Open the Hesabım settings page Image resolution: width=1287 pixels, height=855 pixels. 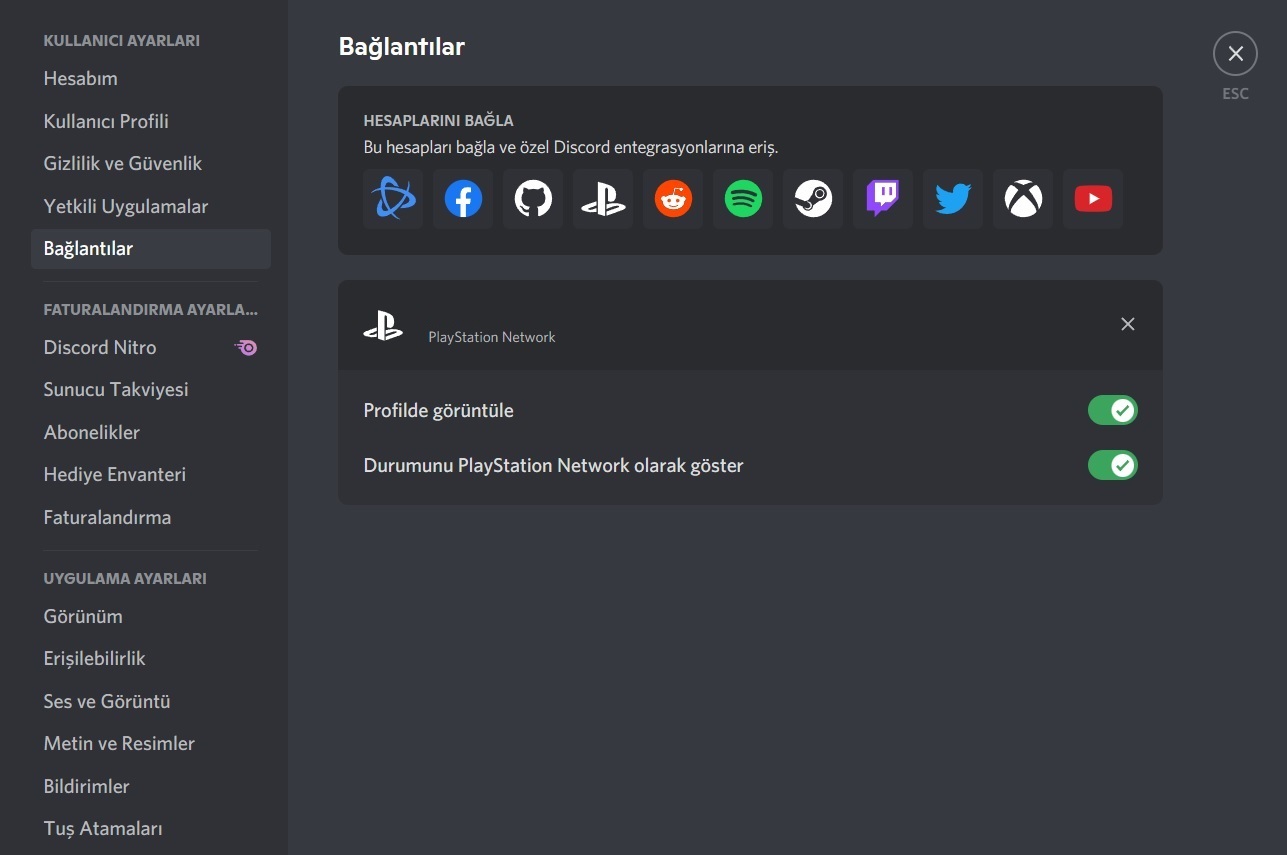(81, 78)
